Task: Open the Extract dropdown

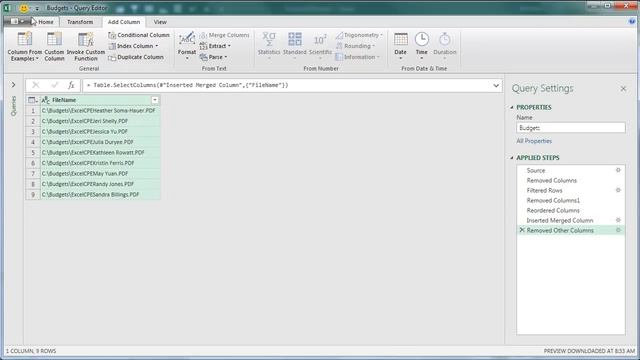Action: tap(215, 46)
